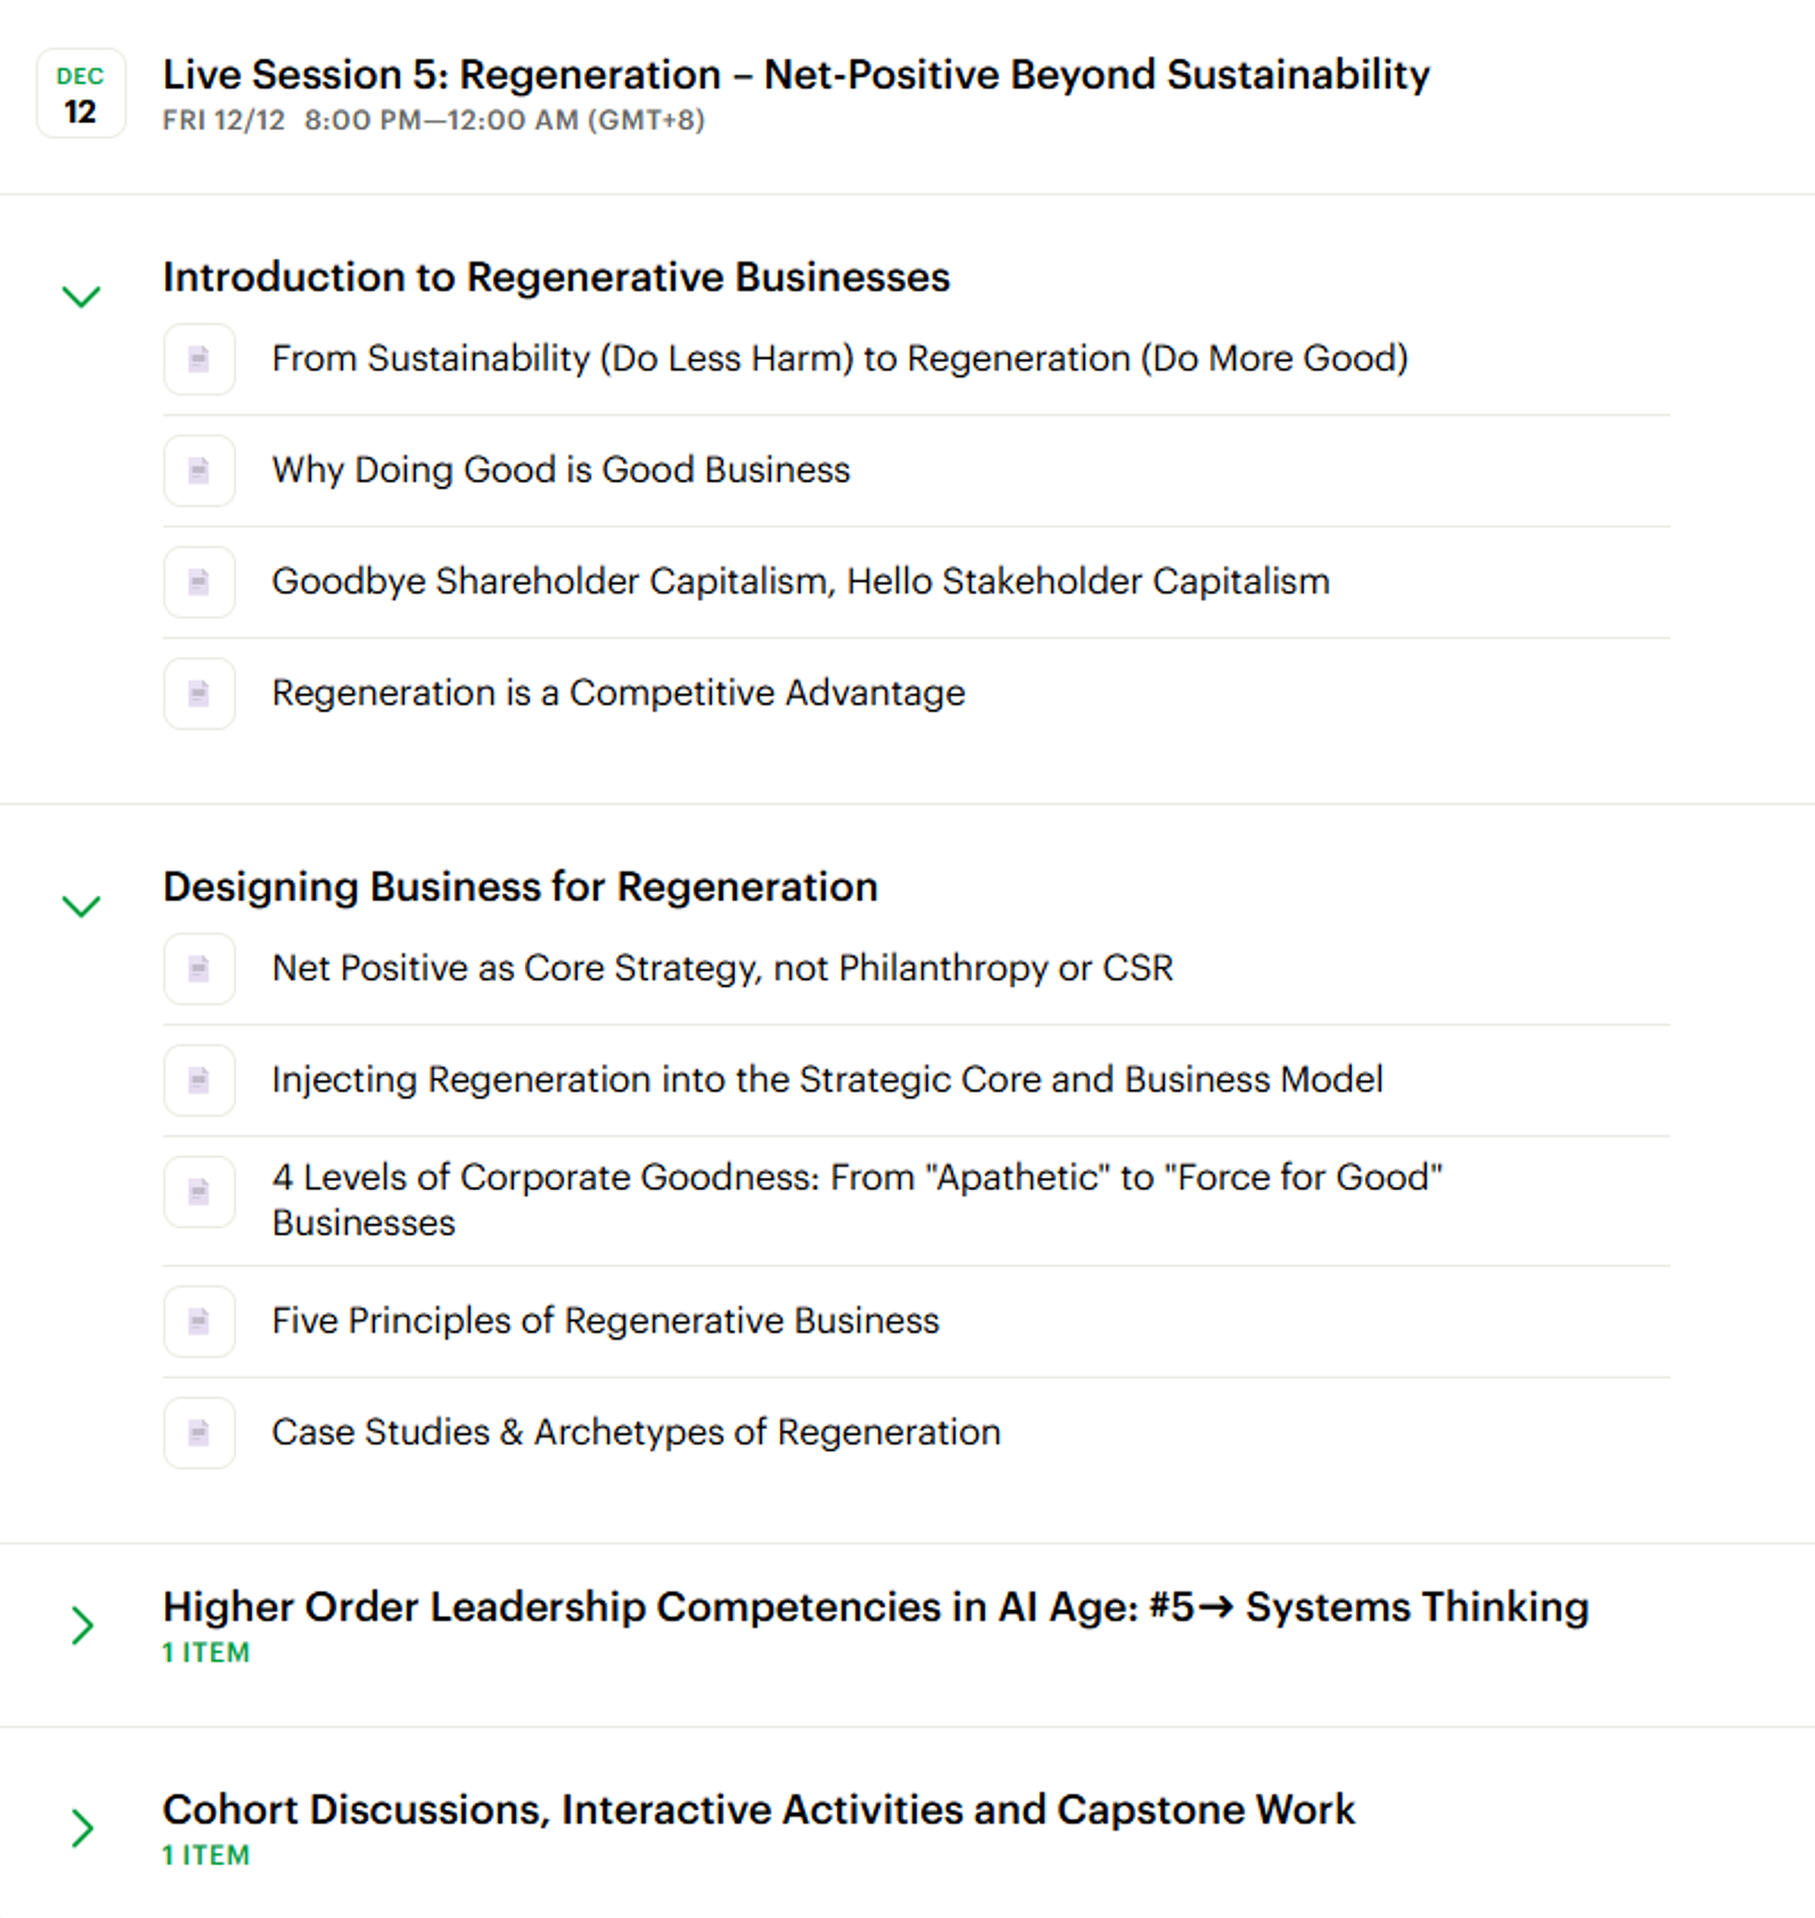This screenshot has width=1815, height=1918.
Task: Click document icon for Net Positive as Core Strategy
Action: click(199, 968)
